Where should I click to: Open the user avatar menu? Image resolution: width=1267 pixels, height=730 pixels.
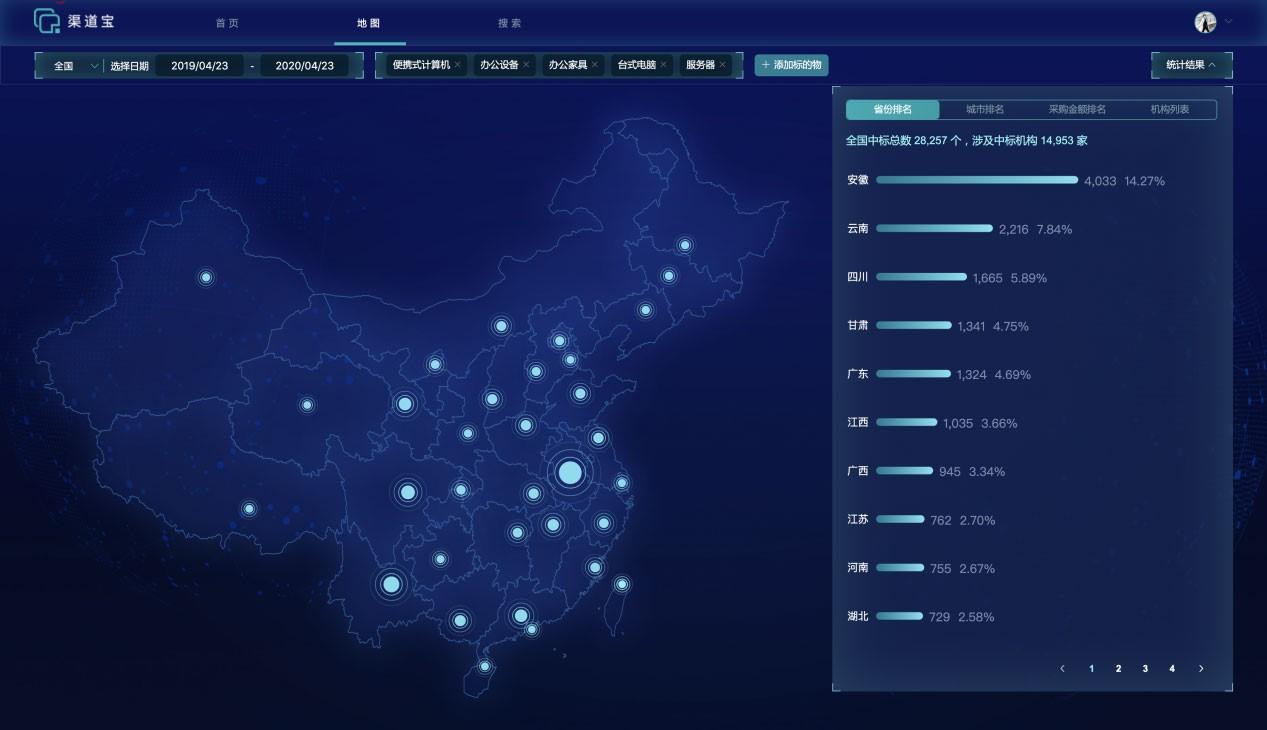(1205, 22)
